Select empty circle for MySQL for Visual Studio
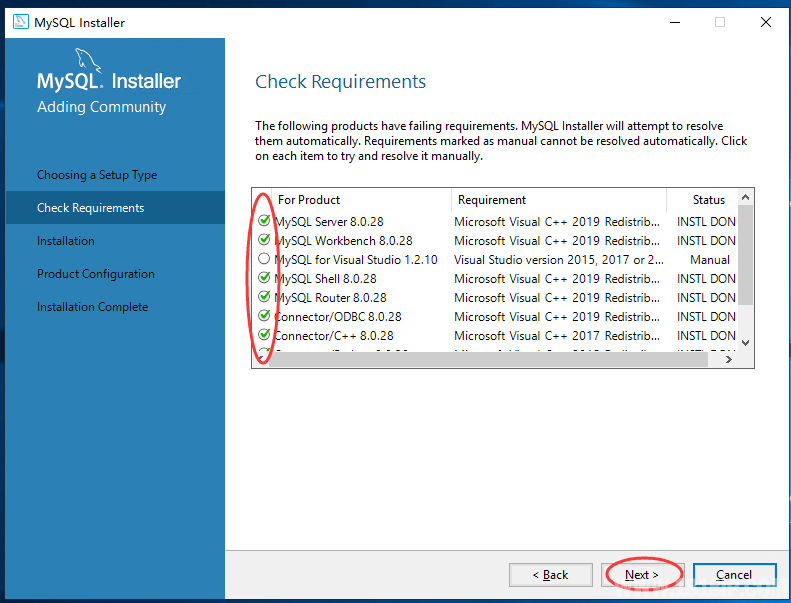This screenshot has height=603, width=791. click(264, 259)
